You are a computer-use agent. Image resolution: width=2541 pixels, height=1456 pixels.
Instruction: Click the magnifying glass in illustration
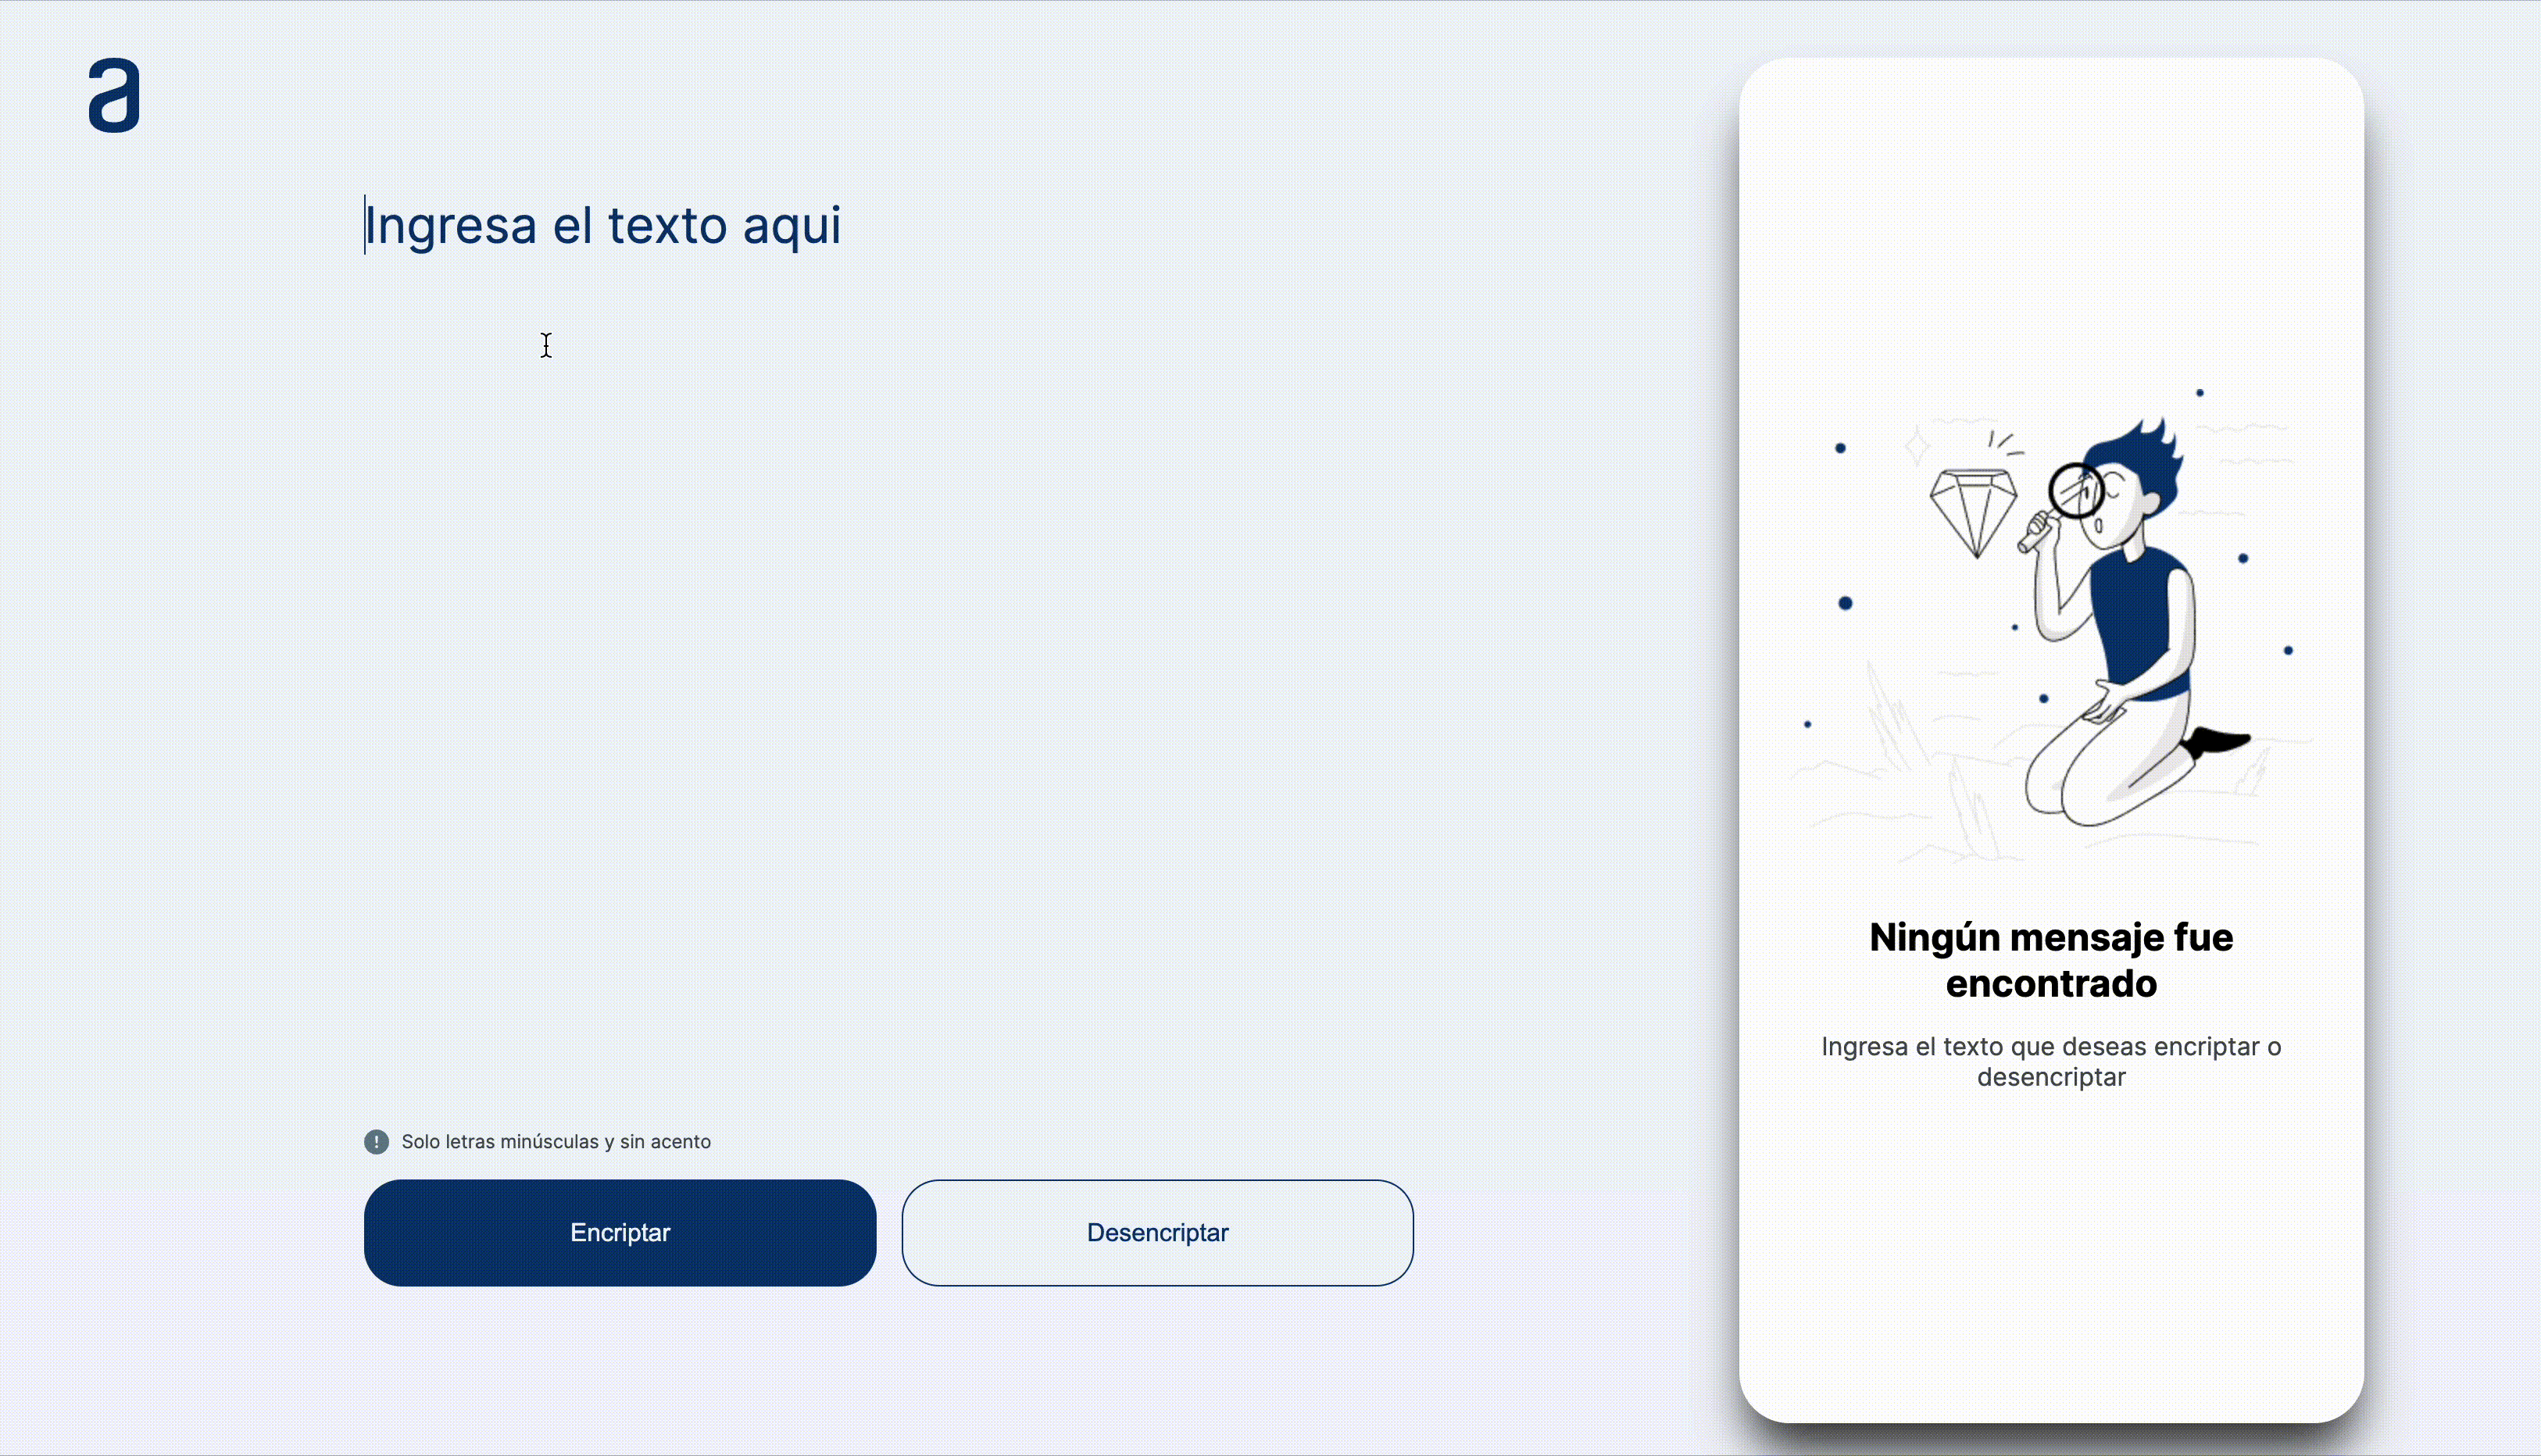tap(2075, 490)
